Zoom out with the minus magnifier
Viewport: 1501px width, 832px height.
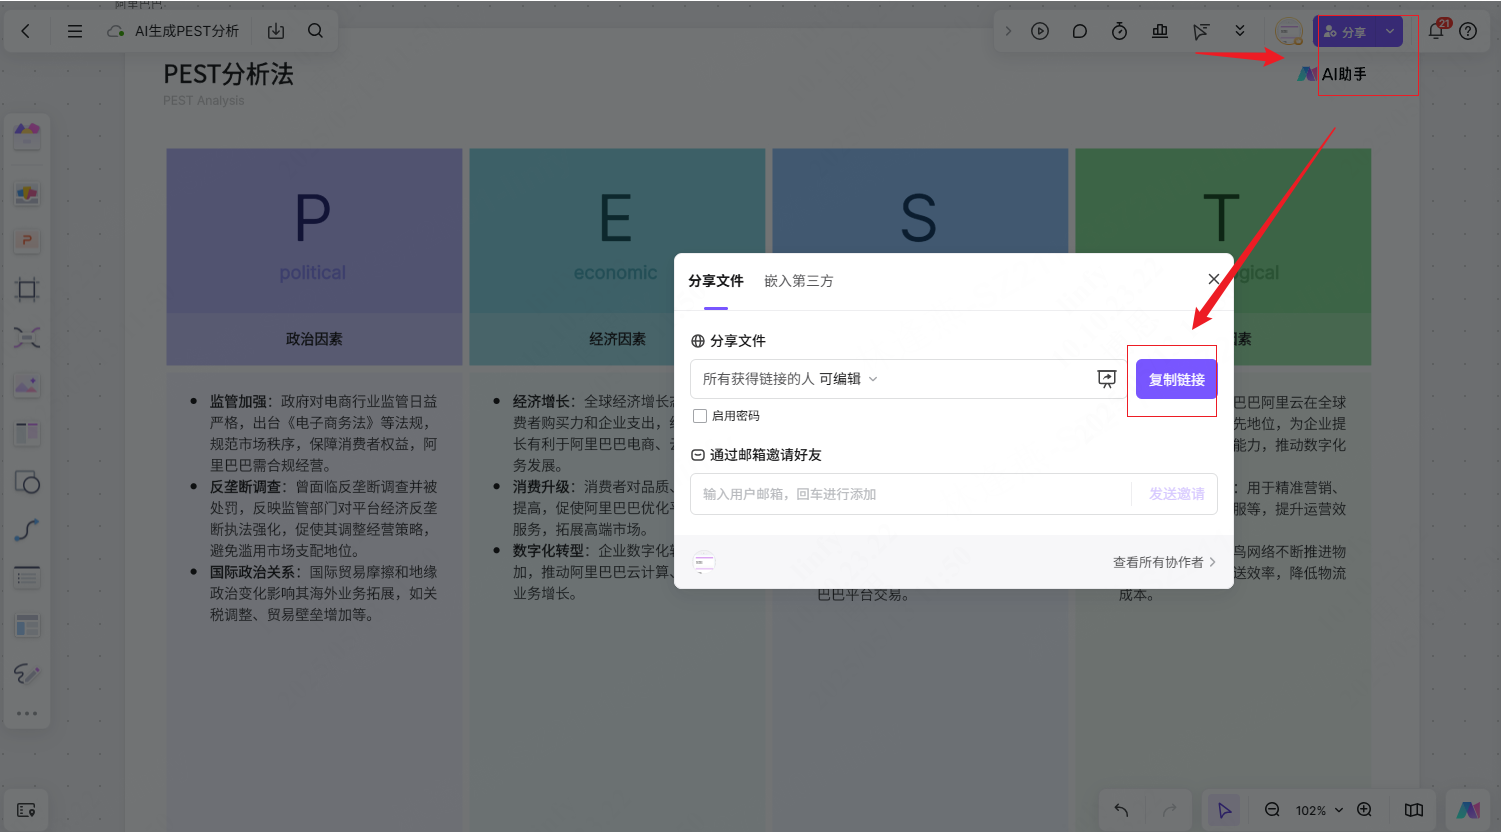(x=1272, y=810)
